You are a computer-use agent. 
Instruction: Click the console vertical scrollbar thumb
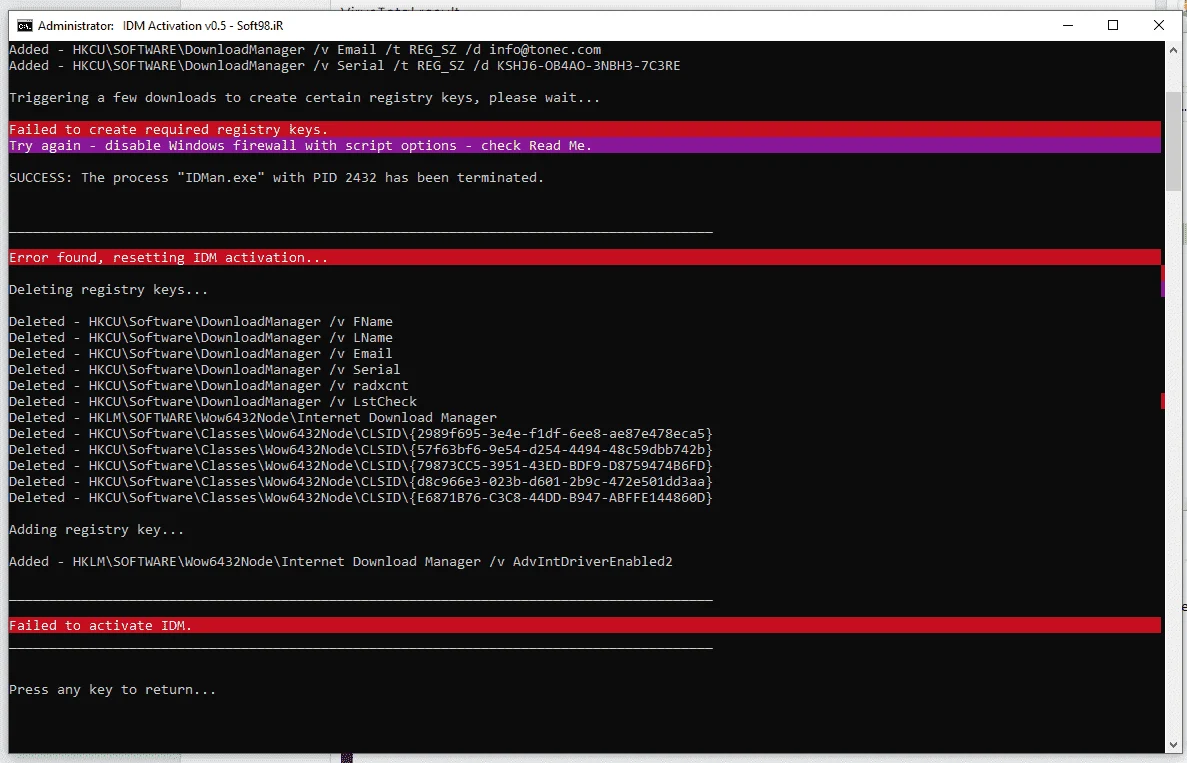(x=1173, y=144)
